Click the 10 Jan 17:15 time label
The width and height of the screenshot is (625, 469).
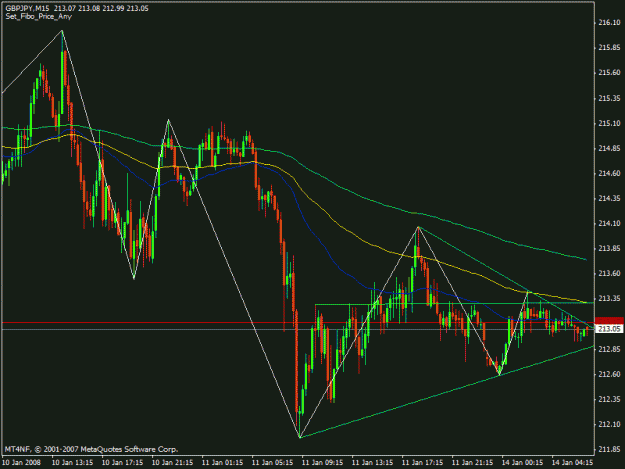click(x=122, y=463)
